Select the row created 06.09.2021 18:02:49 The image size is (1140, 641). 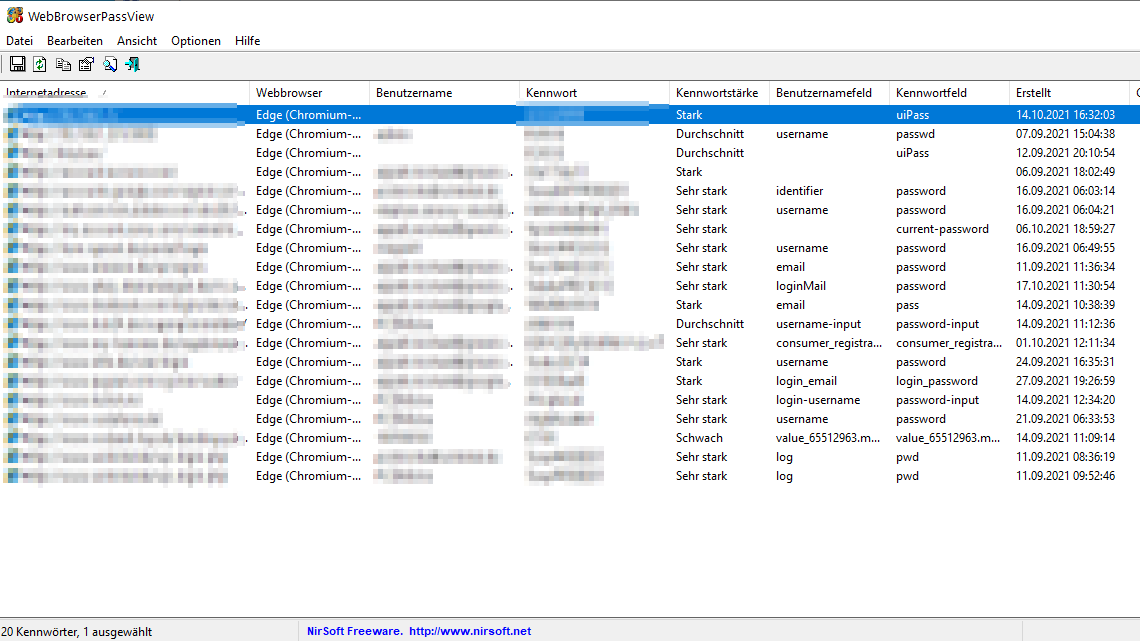click(x=570, y=172)
